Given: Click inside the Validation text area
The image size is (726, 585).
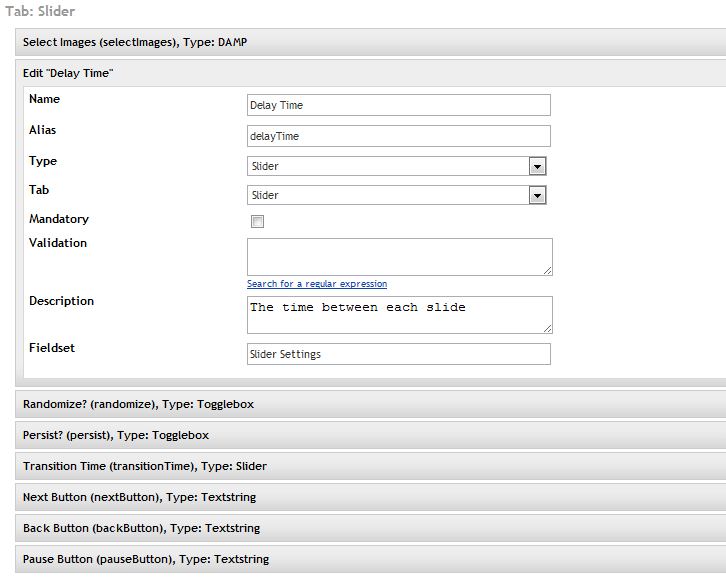Looking at the screenshot, I should [400, 257].
